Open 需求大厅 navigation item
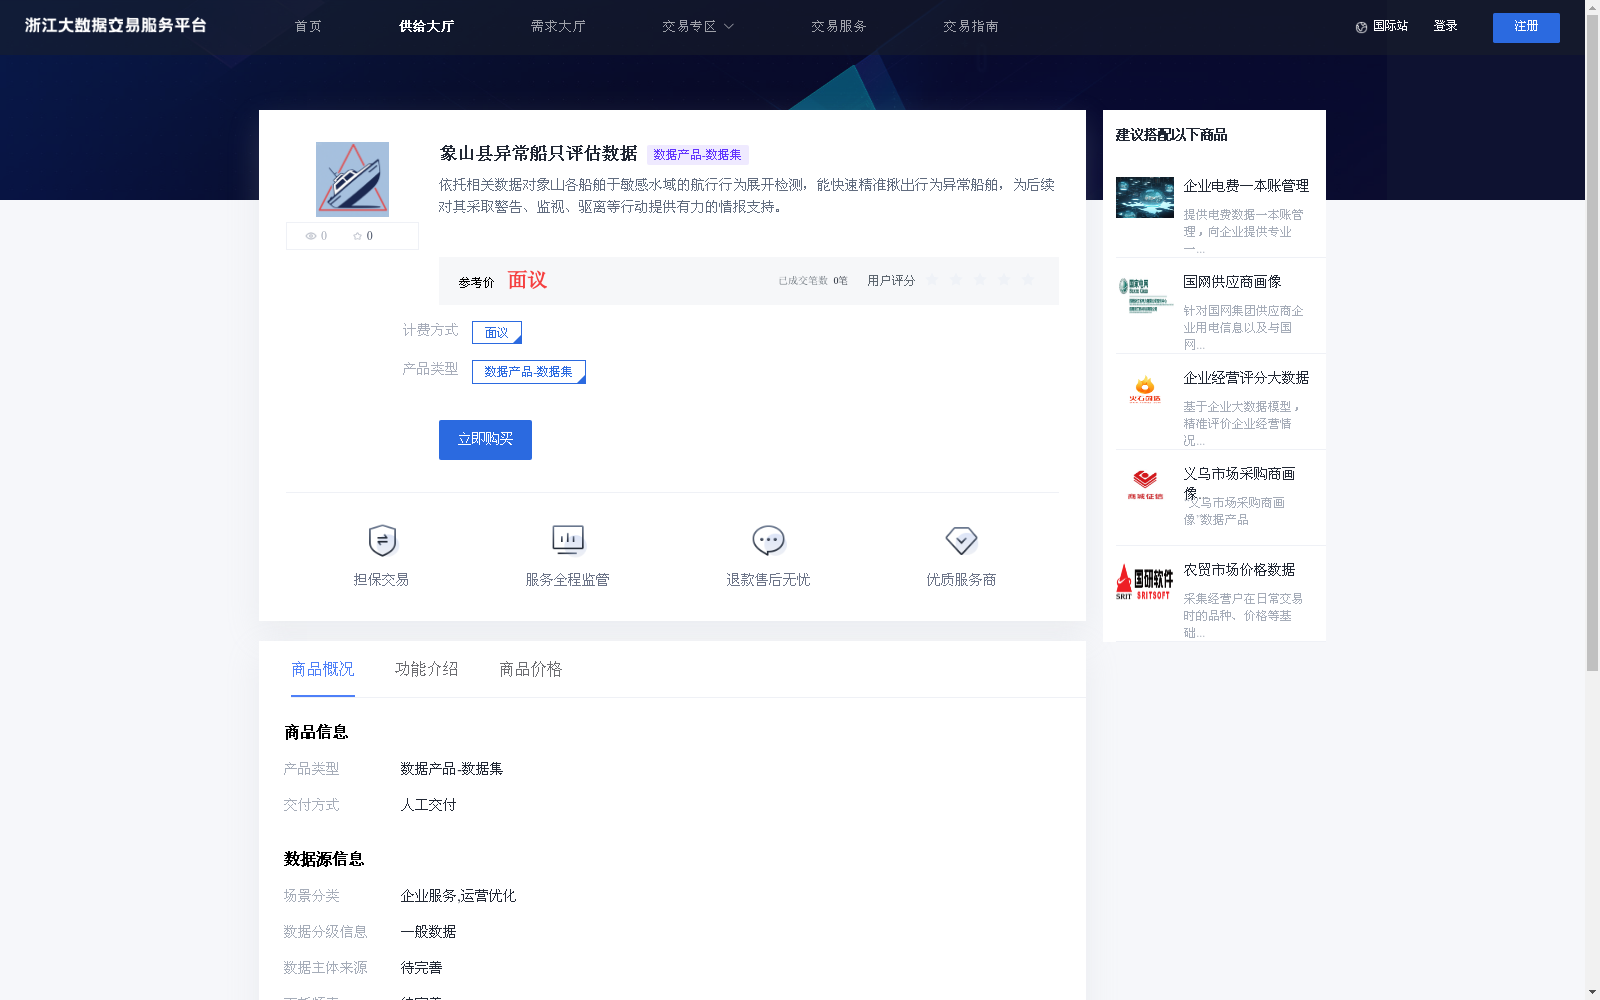1600x1000 pixels. [x=558, y=27]
